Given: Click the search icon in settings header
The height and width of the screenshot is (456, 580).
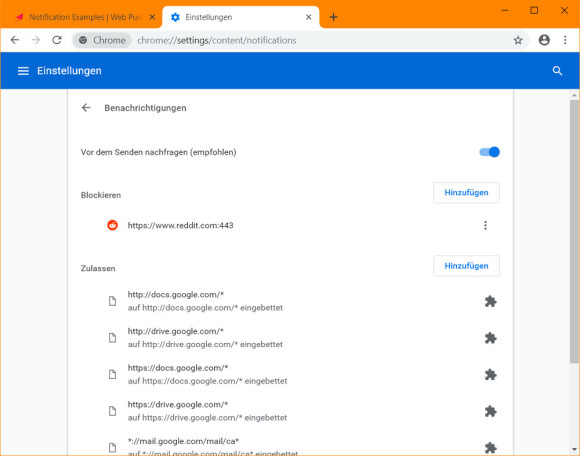Looking at the screenshot, I should 557,71.
